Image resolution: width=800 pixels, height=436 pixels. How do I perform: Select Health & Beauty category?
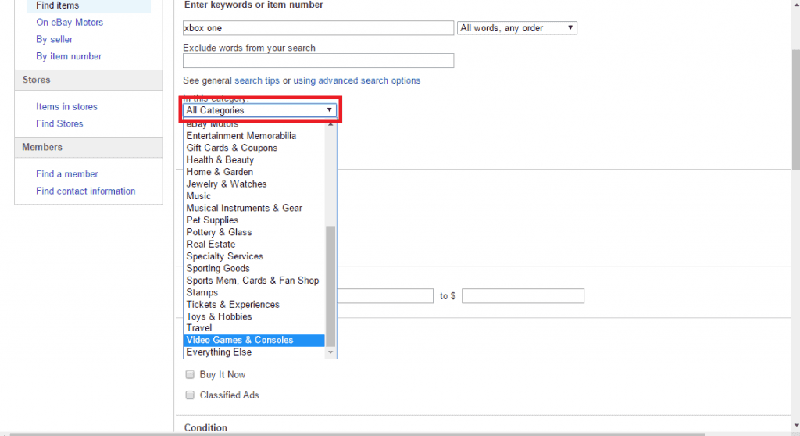coord(254,160)
